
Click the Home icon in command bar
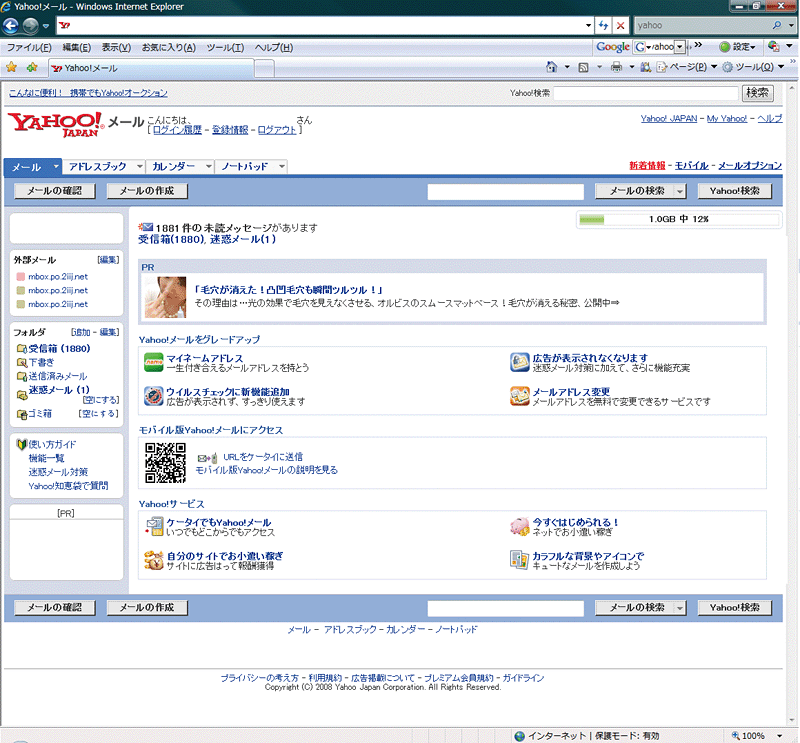(x=552, y=67)
